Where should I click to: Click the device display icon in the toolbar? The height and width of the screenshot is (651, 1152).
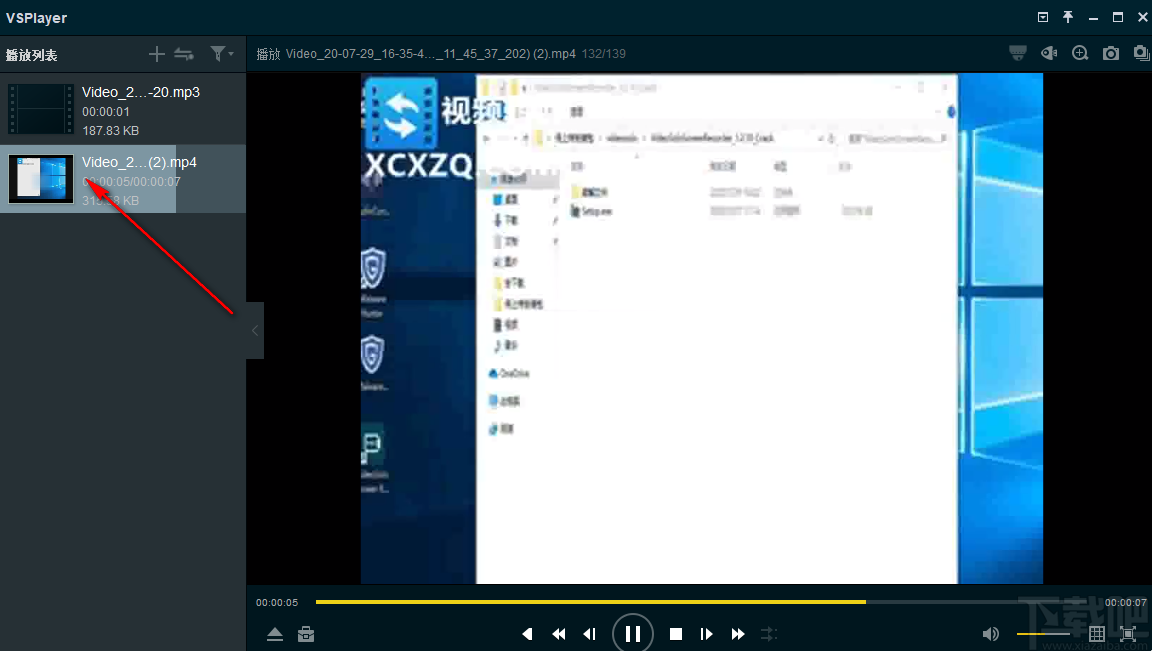click(x=1017, y=52)
